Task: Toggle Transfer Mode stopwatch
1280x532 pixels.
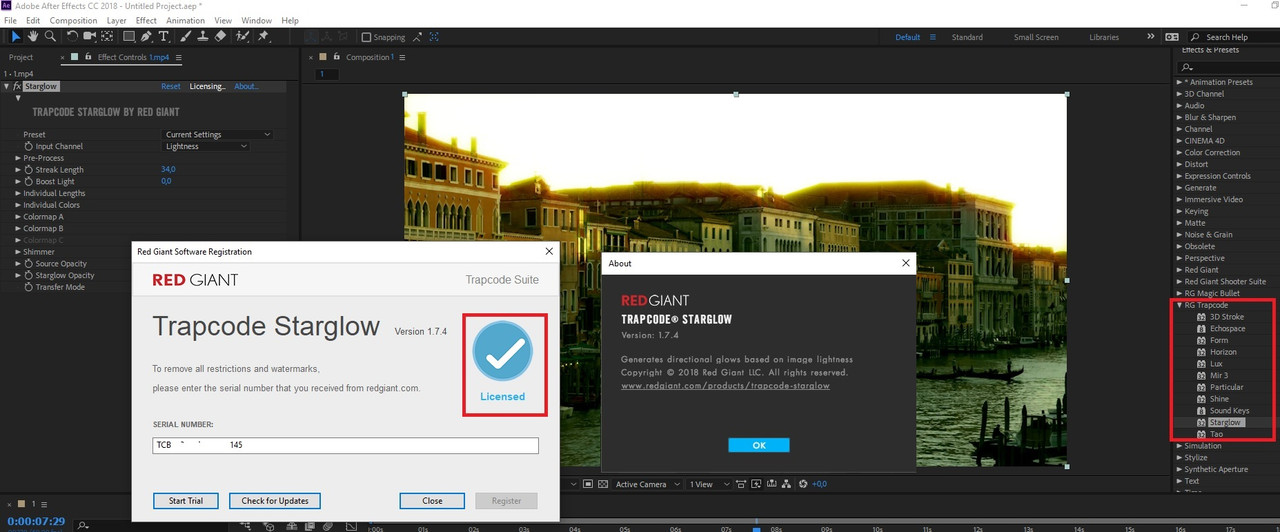Action: click(28, 287)
